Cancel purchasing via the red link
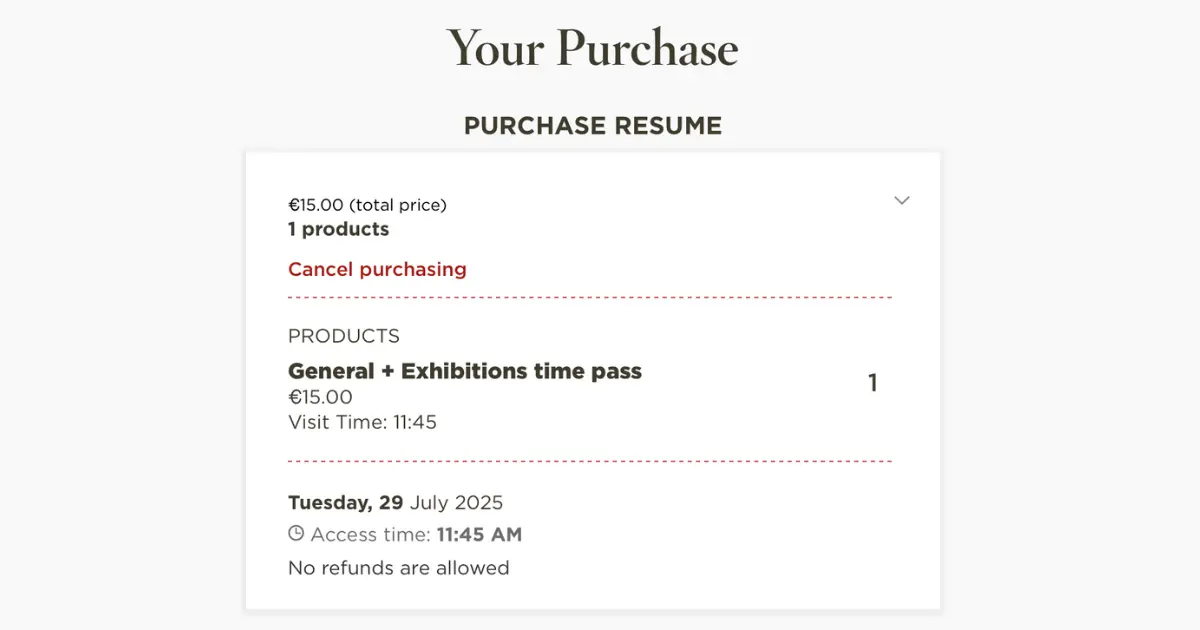This screenshot has width=1200, height=630. [377, 269]
